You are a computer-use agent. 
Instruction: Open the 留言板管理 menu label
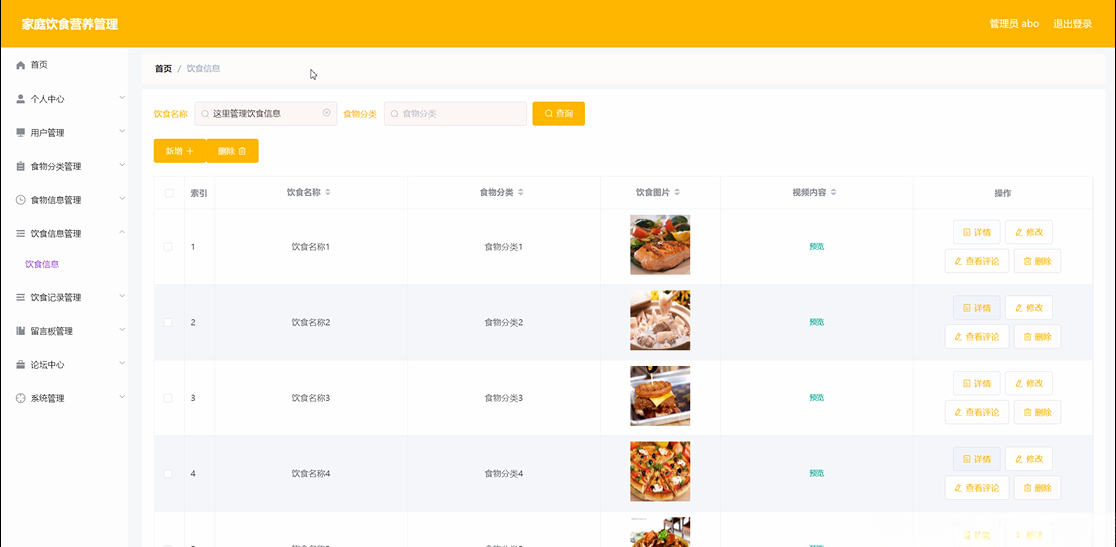pyautogui.click(x=51, y=331)
